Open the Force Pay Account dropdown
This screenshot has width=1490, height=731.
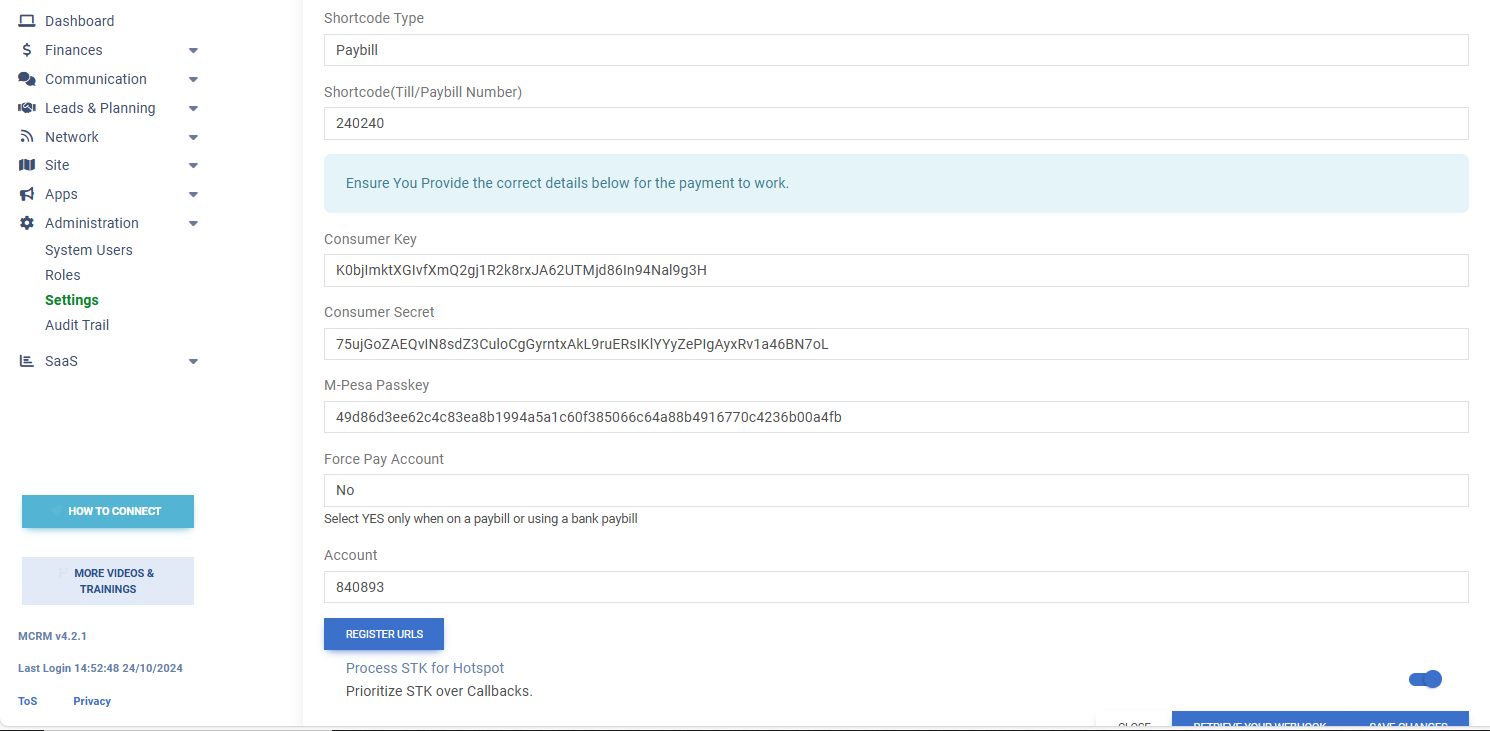coord(895,490)
